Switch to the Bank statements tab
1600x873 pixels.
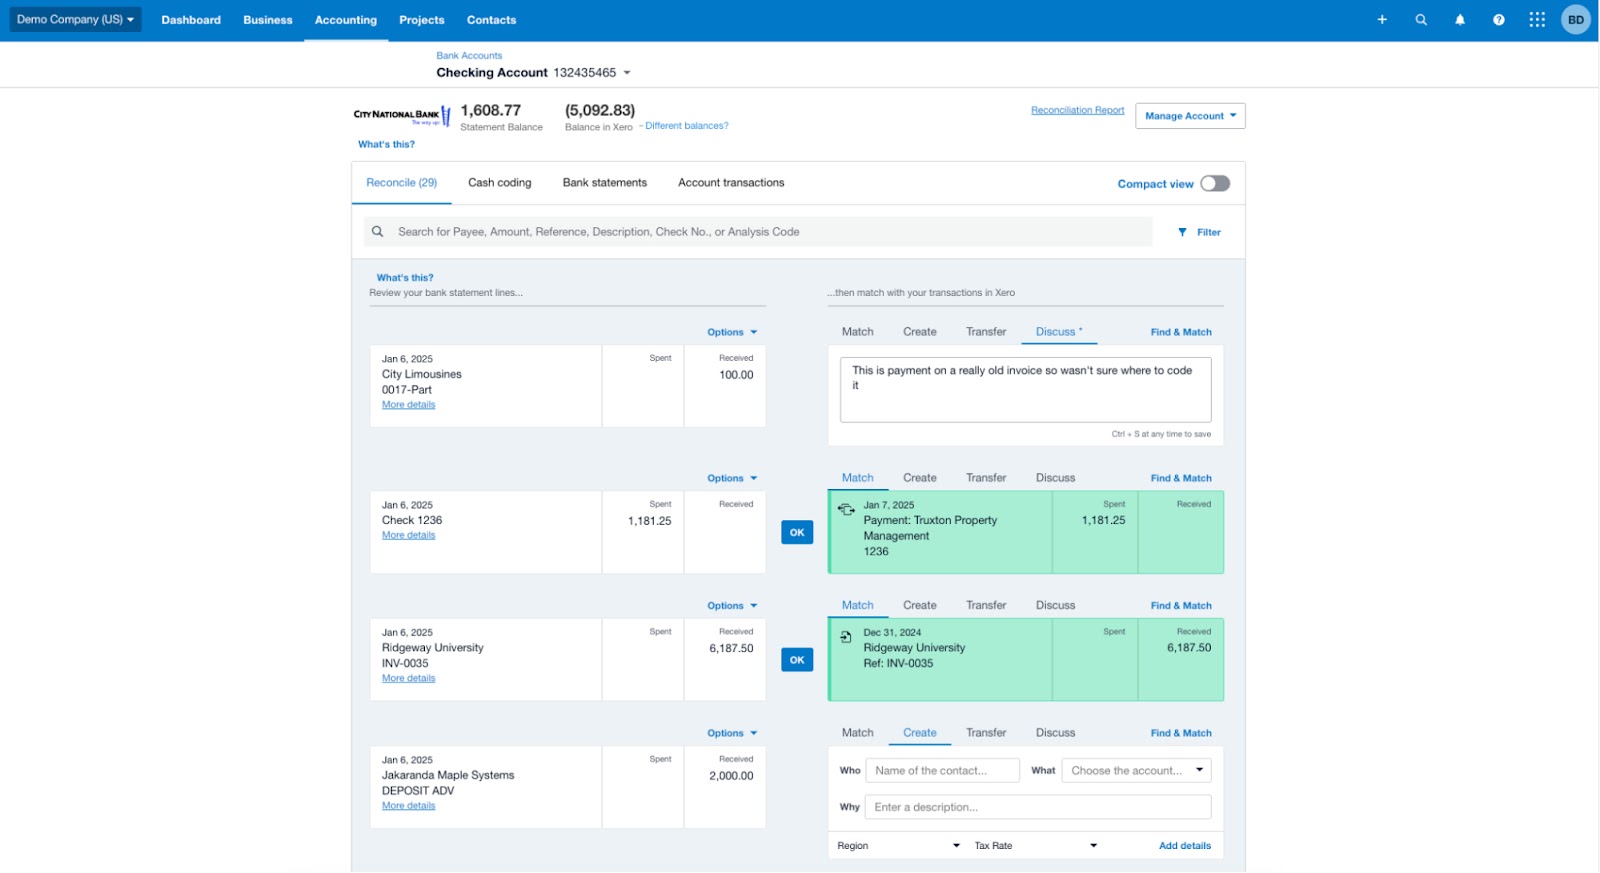pos(605,183)
